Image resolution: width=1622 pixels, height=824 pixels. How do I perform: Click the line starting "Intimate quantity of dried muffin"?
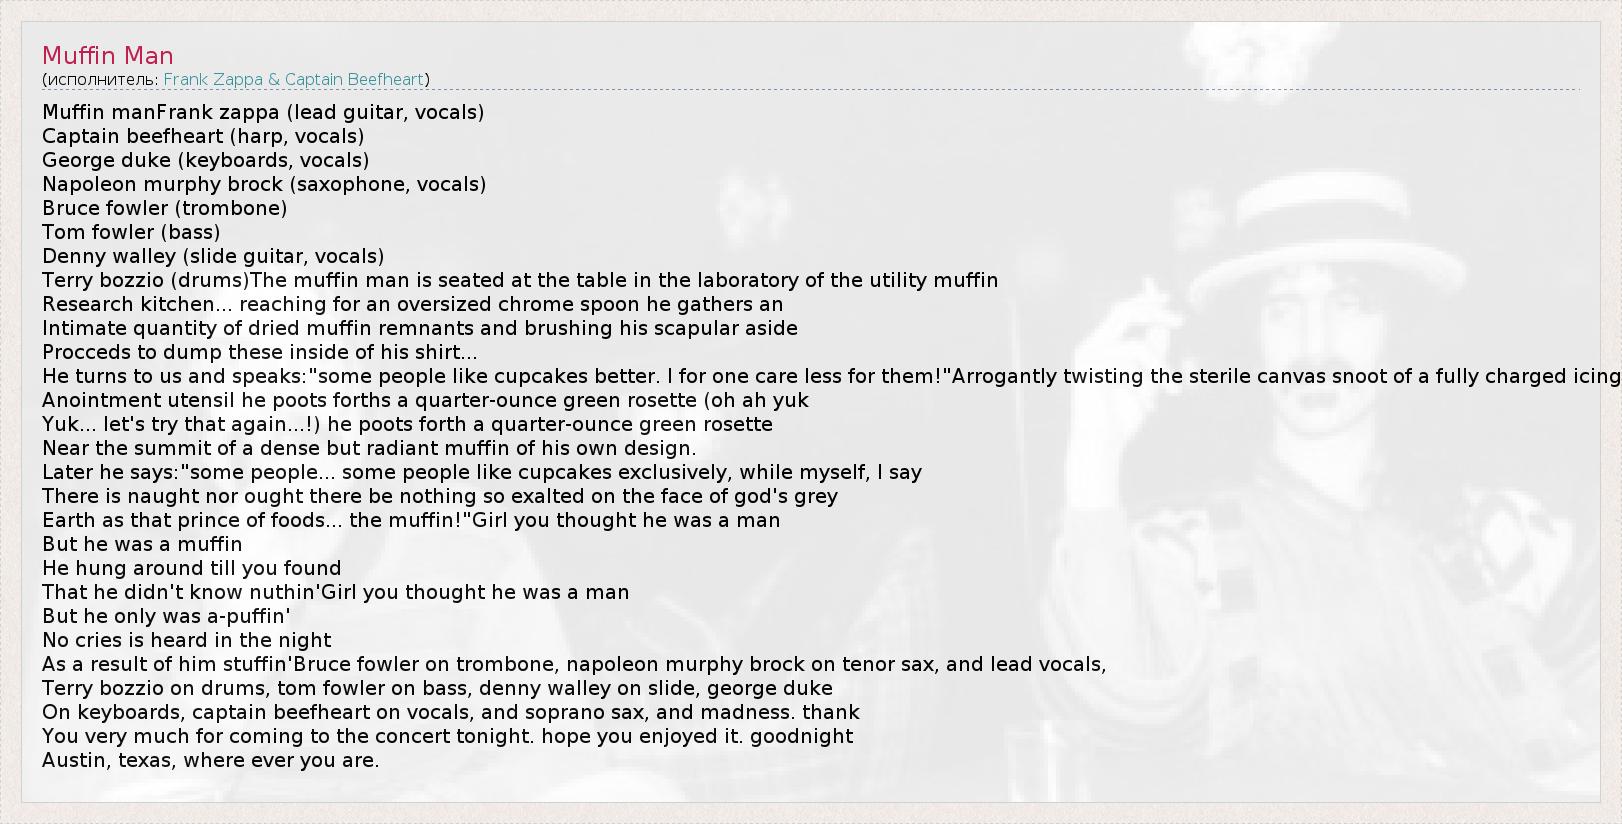pyautogui.click(x=419, y=328)
